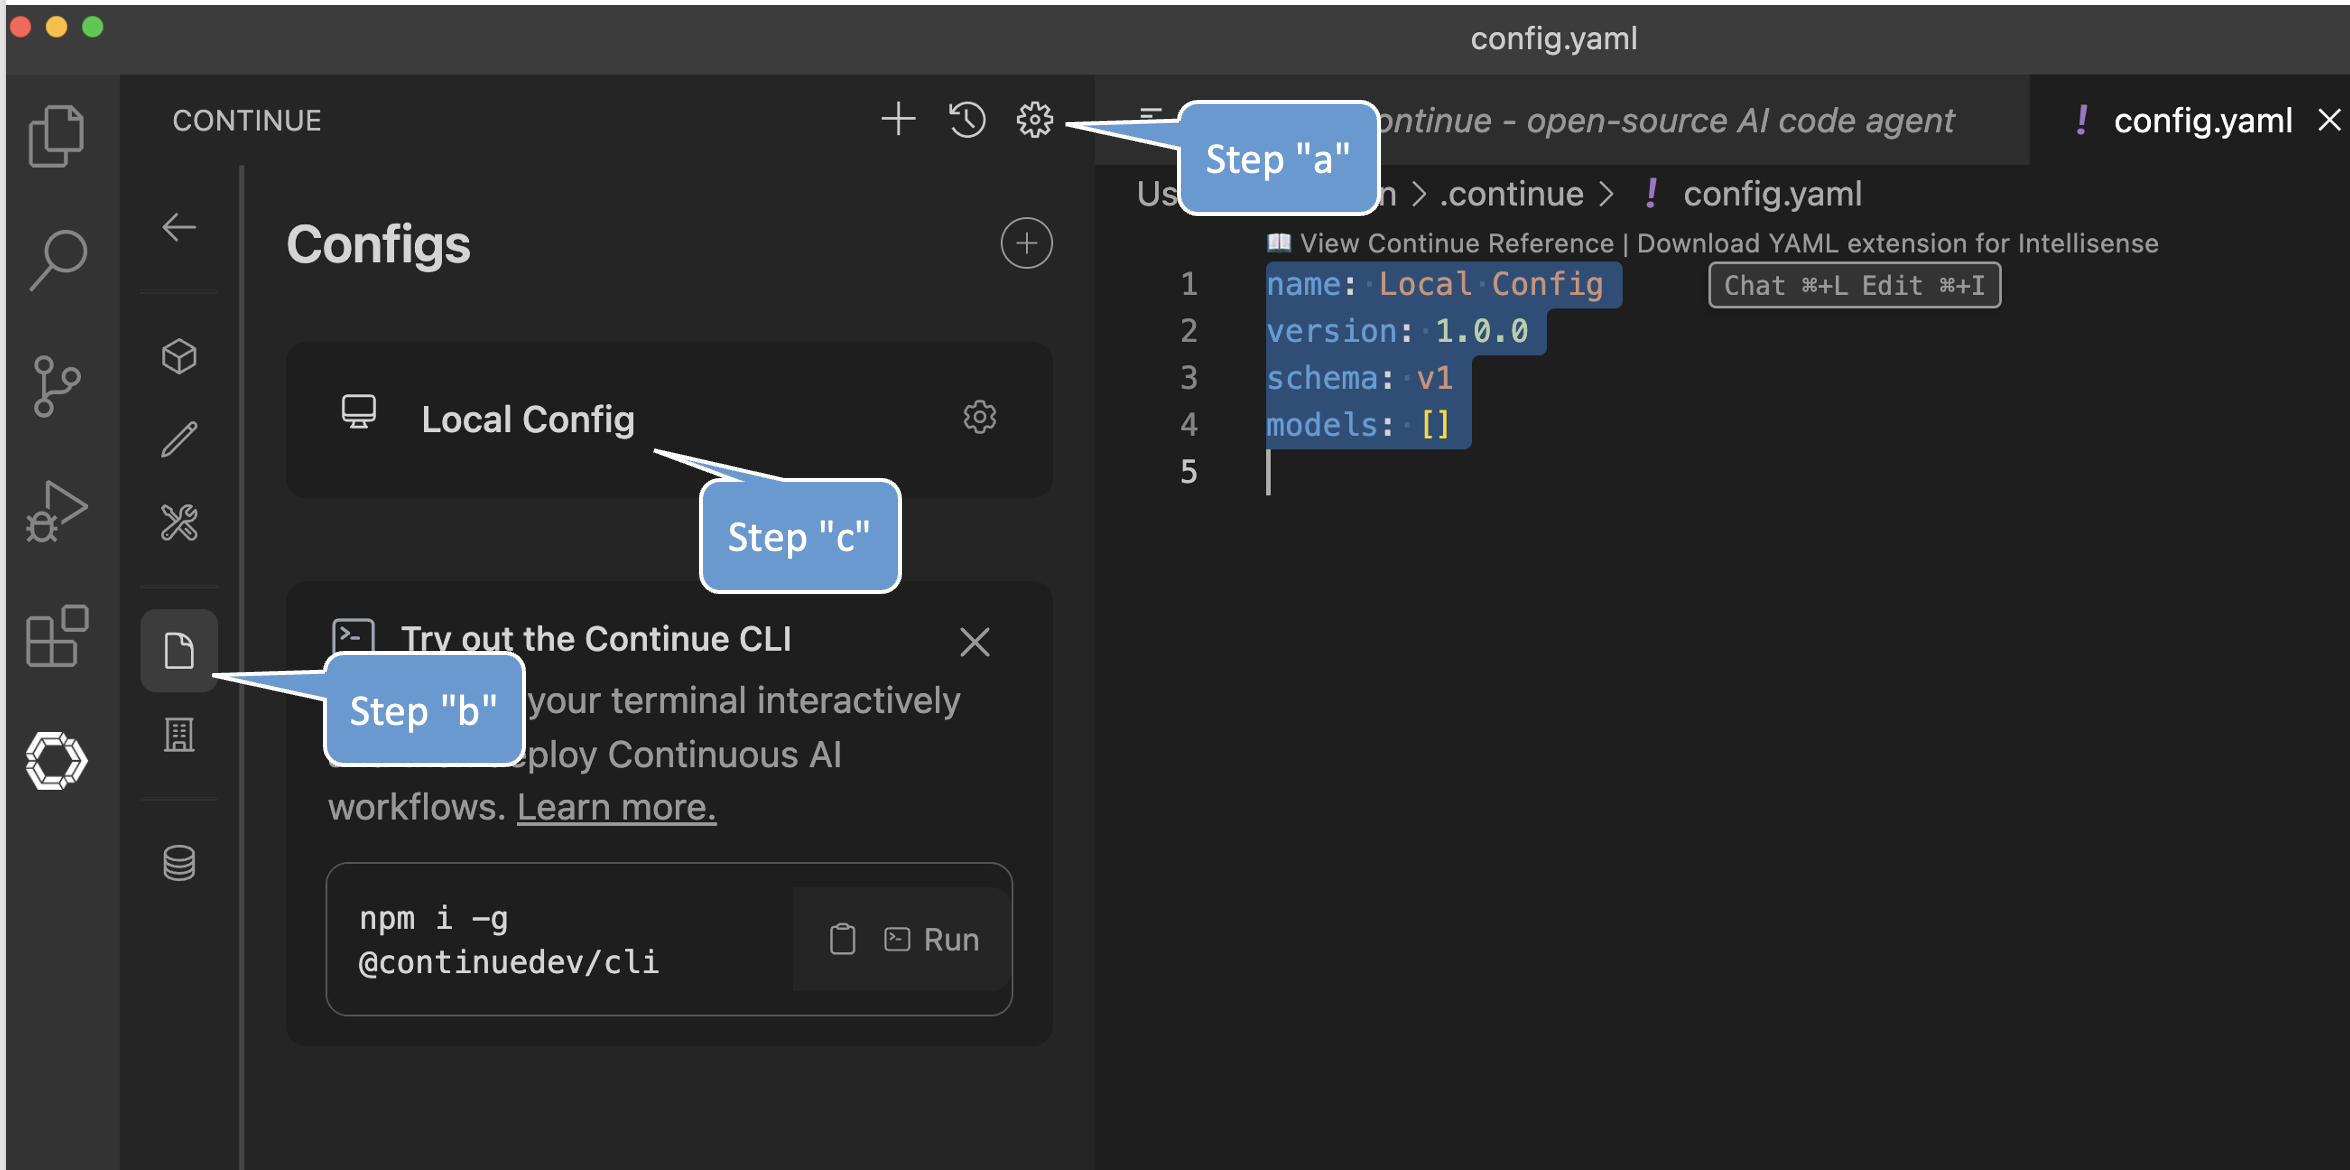Start a new Continue session with the plus icon

[898, 120]
